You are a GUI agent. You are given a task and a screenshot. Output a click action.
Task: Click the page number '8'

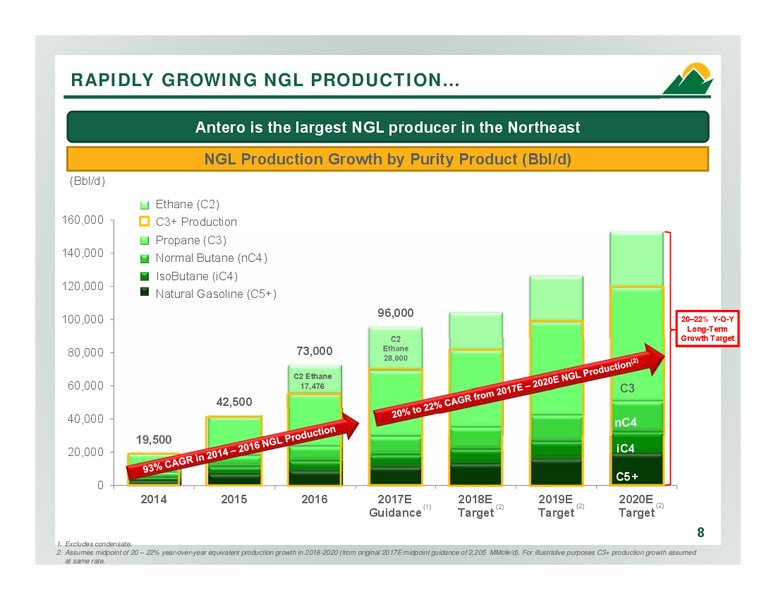click(x=700, y=533)
